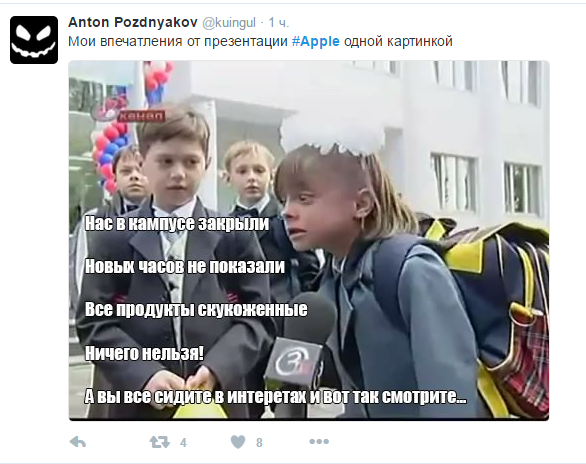
Task: Click the words "одной картинкой" in the tweet
Action: pos(398,41)
